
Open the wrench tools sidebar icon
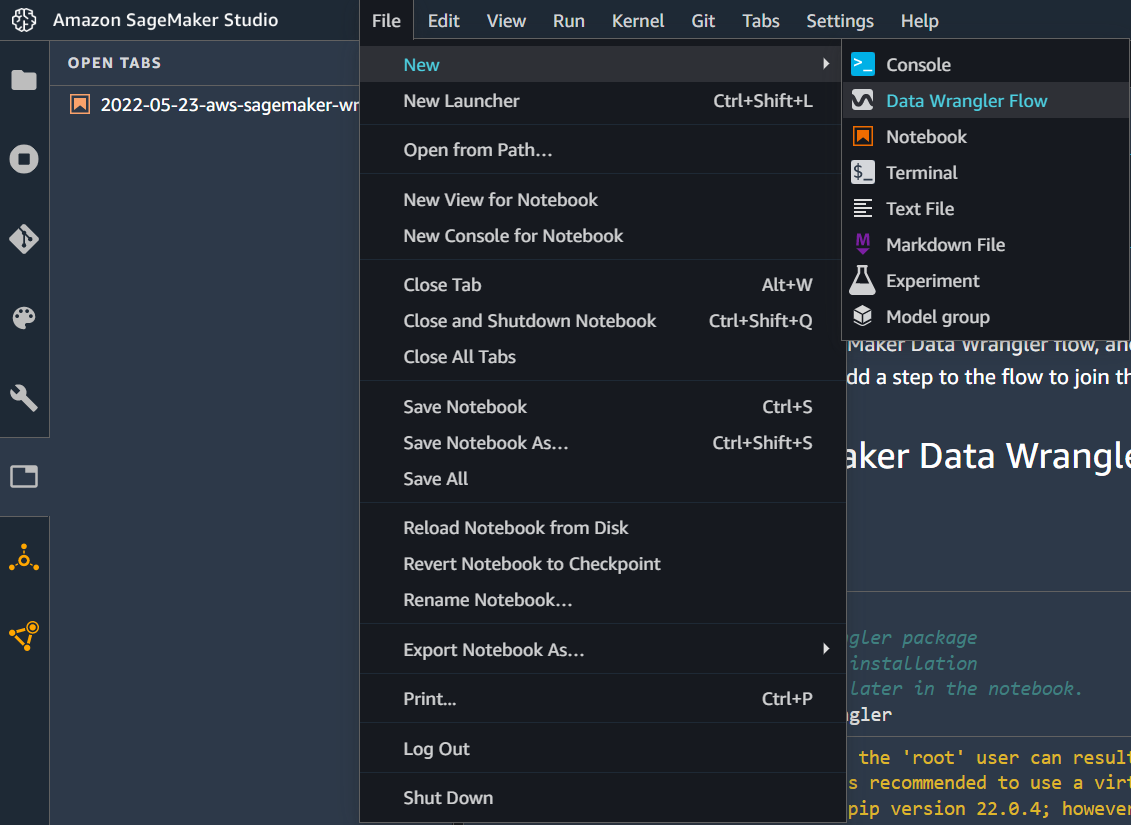pos(24,397)
